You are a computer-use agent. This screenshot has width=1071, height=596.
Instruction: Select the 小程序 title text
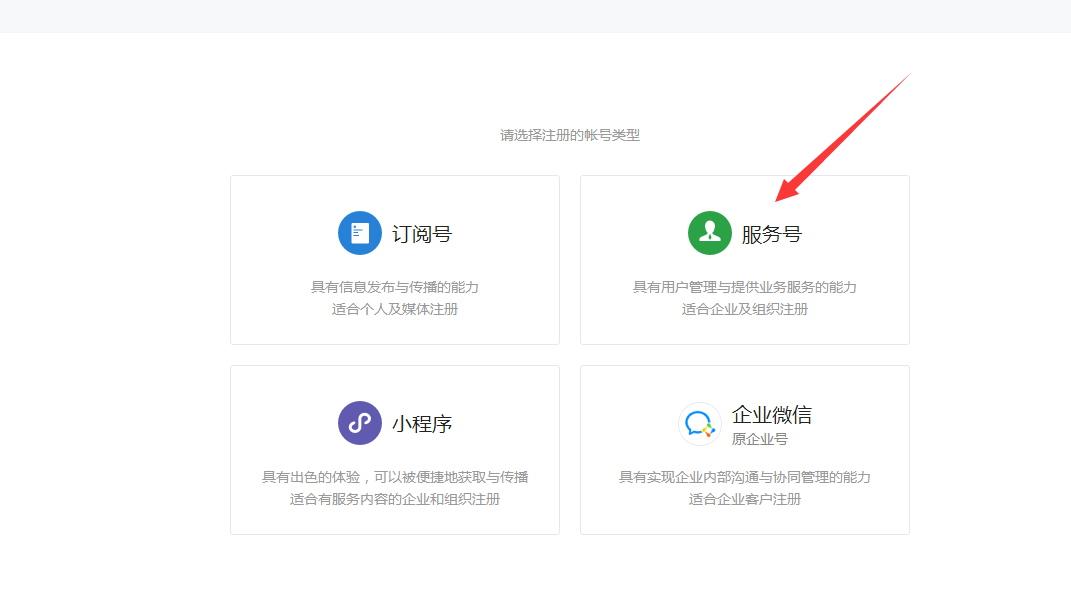click(x=421, y=424)
